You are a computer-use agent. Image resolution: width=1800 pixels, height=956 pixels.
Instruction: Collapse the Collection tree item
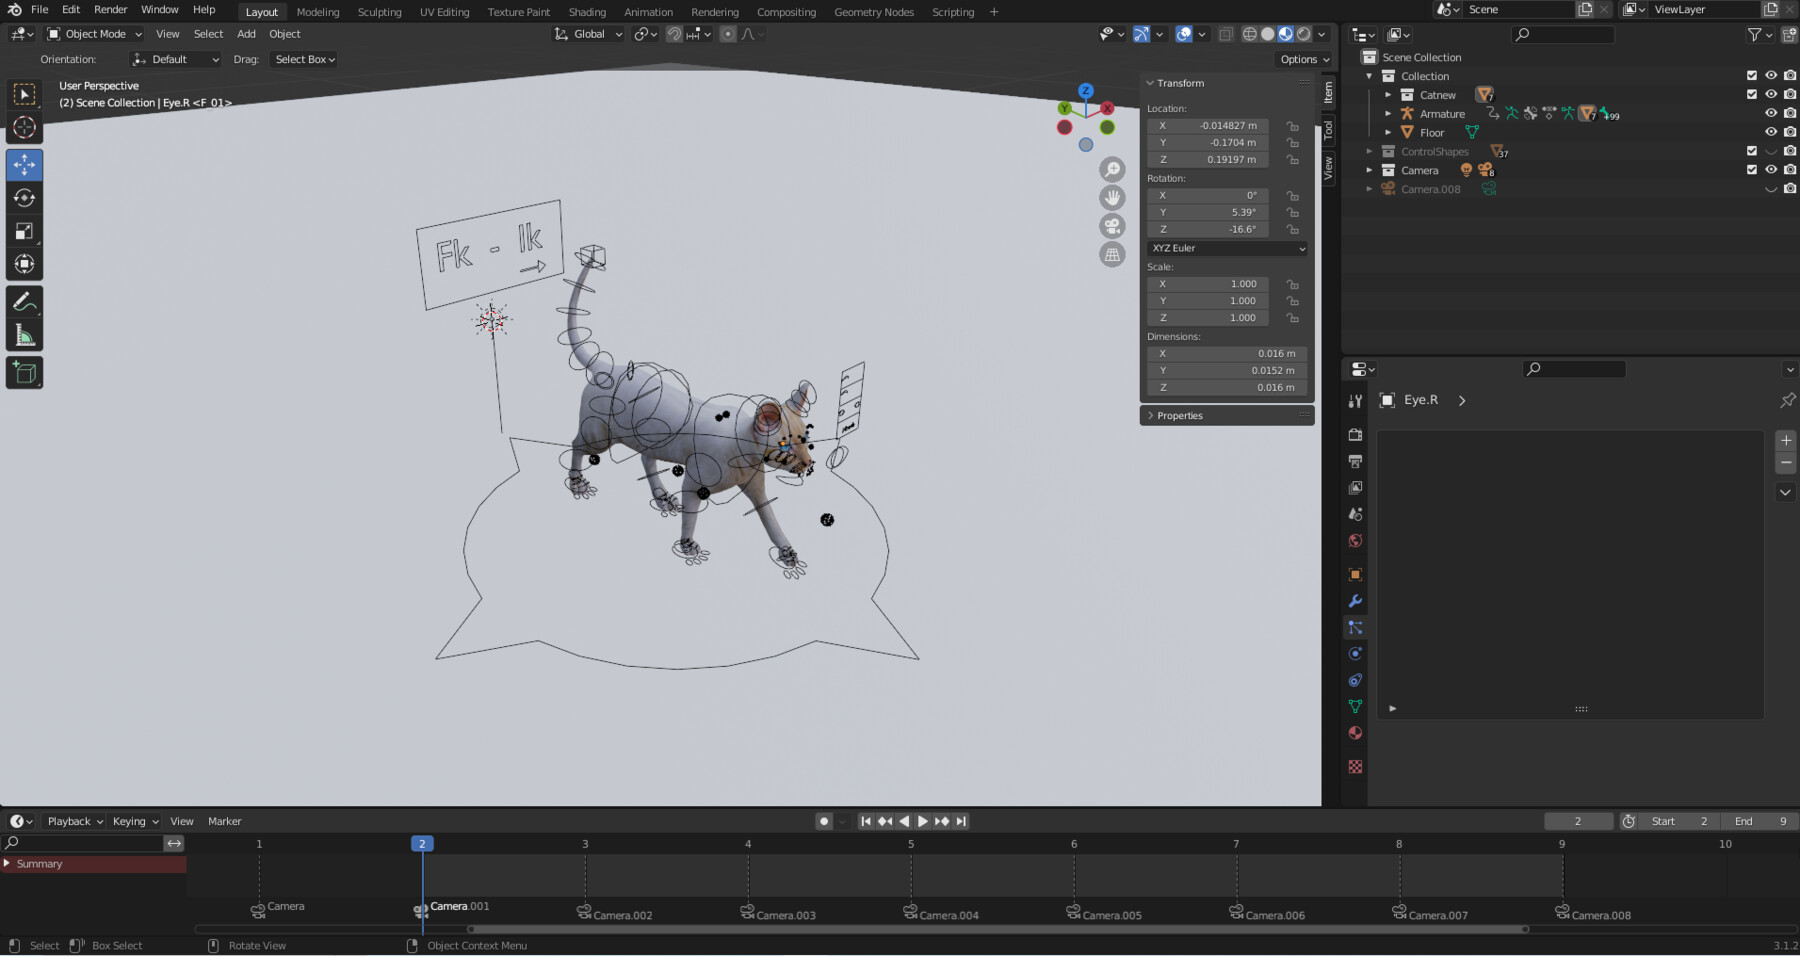click(1368, 75)
